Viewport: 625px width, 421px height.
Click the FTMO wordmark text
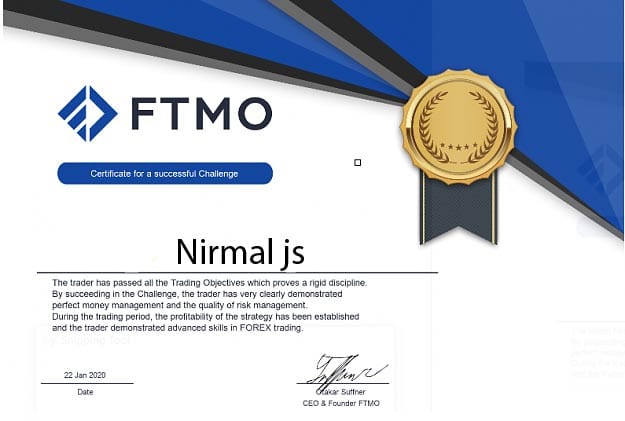(x=202, y=114)
